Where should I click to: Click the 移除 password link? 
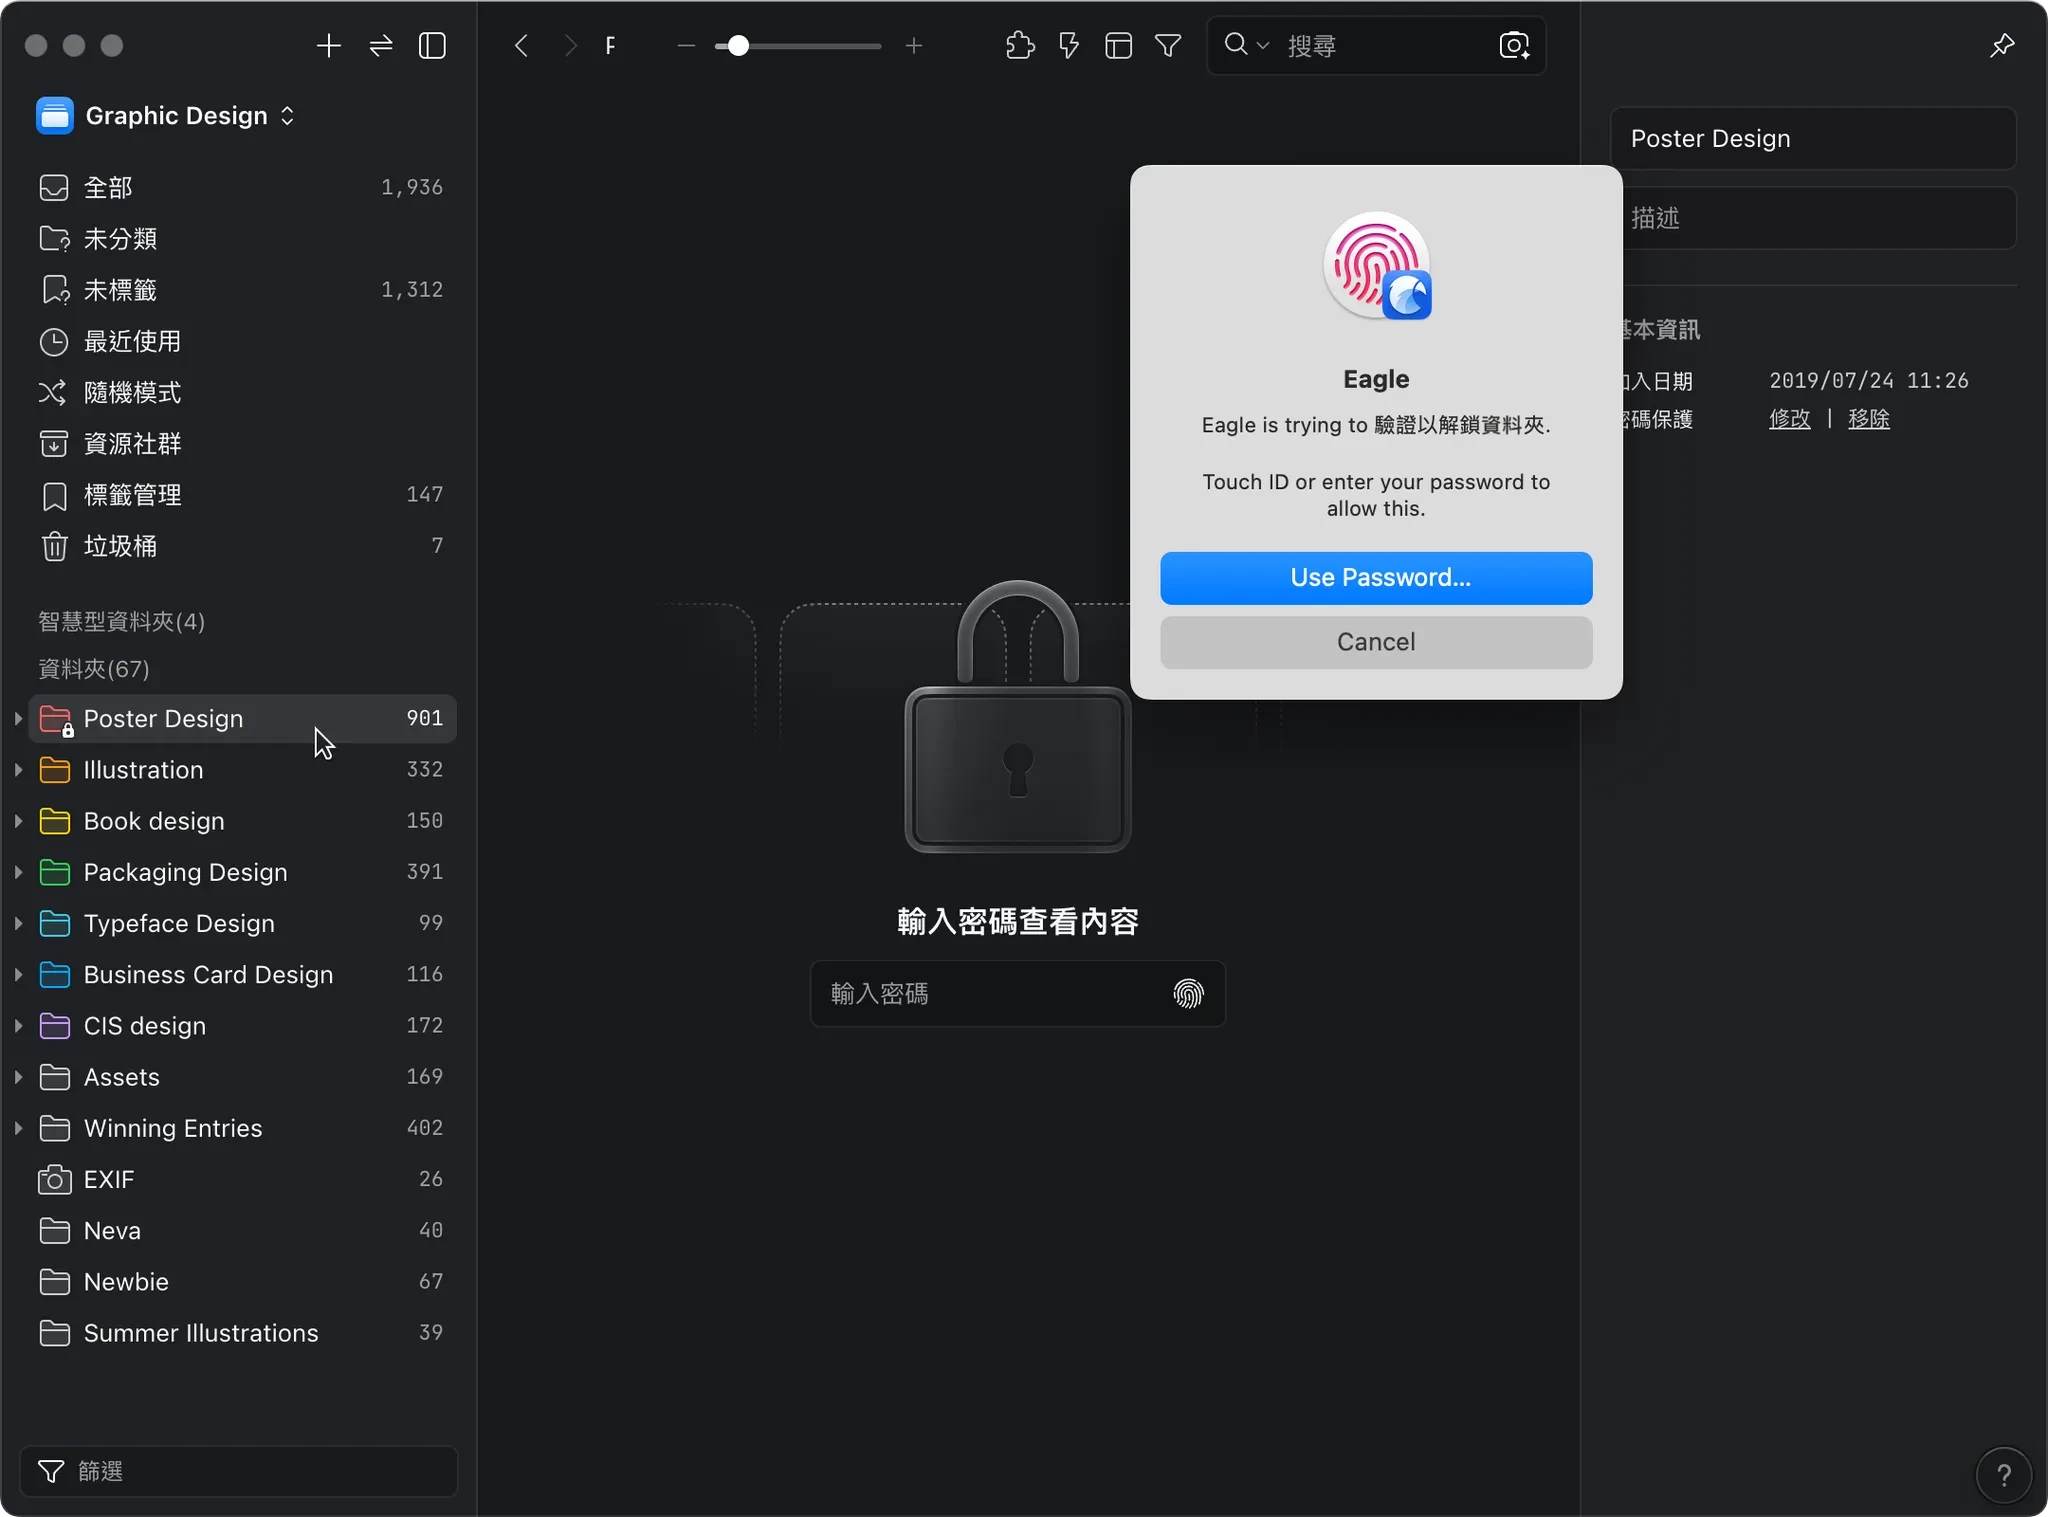coord(1869,419)
